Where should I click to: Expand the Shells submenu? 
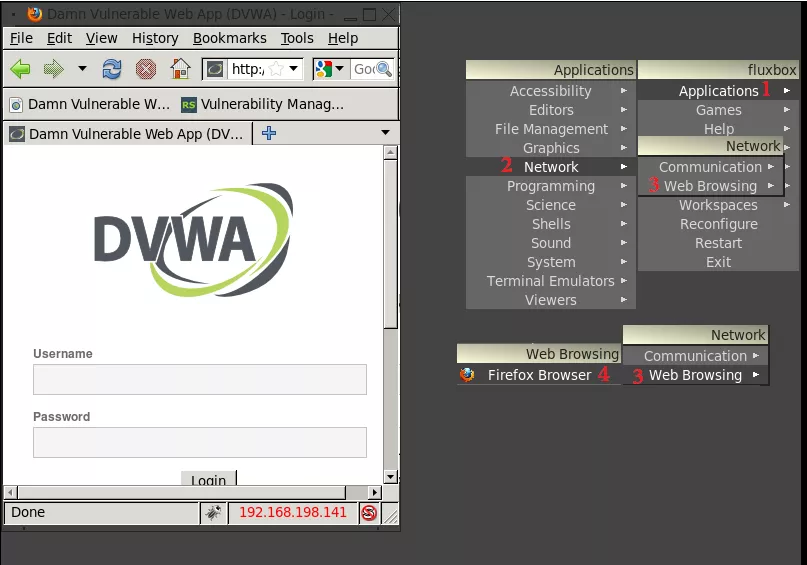click(551, 224)
